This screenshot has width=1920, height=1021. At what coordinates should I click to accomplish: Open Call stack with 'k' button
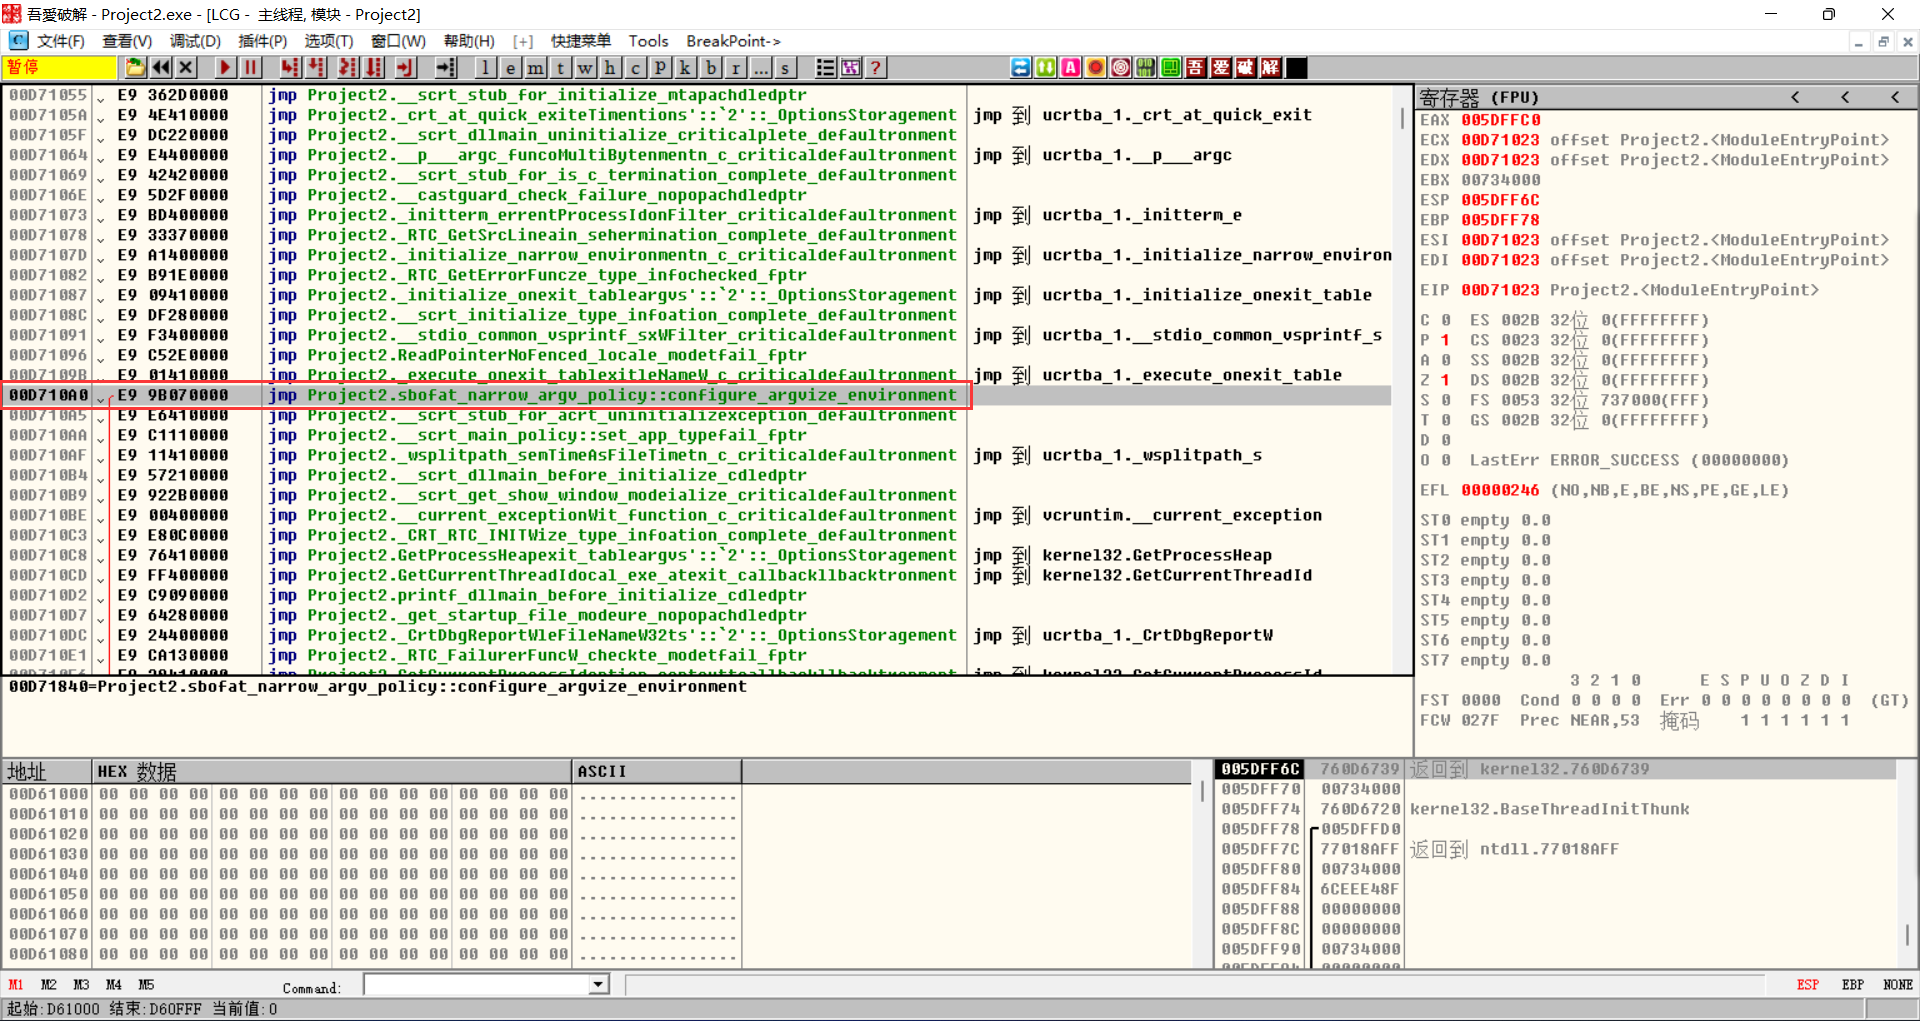click(x=685, y=67)
